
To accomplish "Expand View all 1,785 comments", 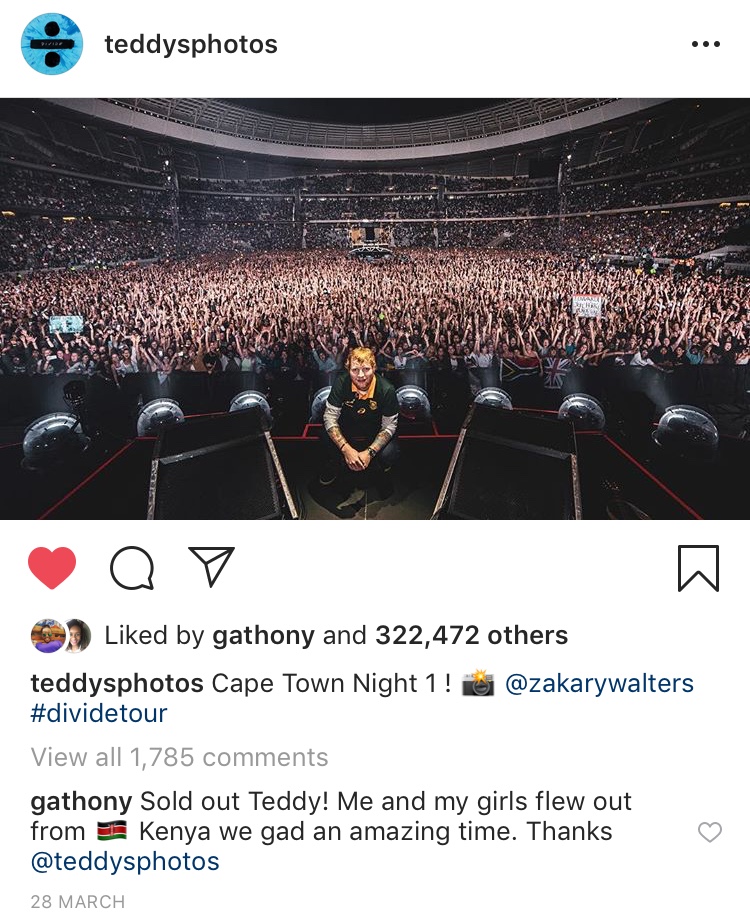I will (179, 758).
